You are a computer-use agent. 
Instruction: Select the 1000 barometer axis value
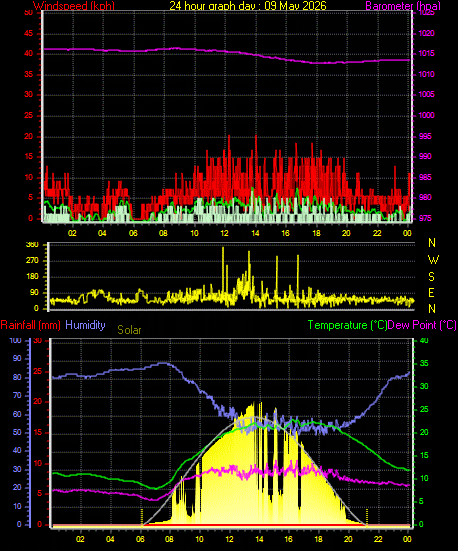coord(426,116)
